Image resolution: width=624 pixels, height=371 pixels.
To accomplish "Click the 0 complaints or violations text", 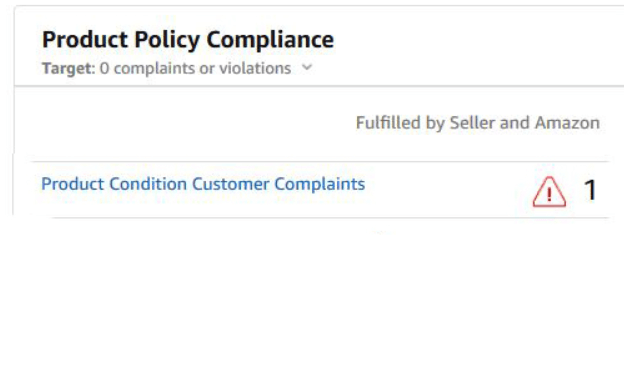I will click(195, 68).
